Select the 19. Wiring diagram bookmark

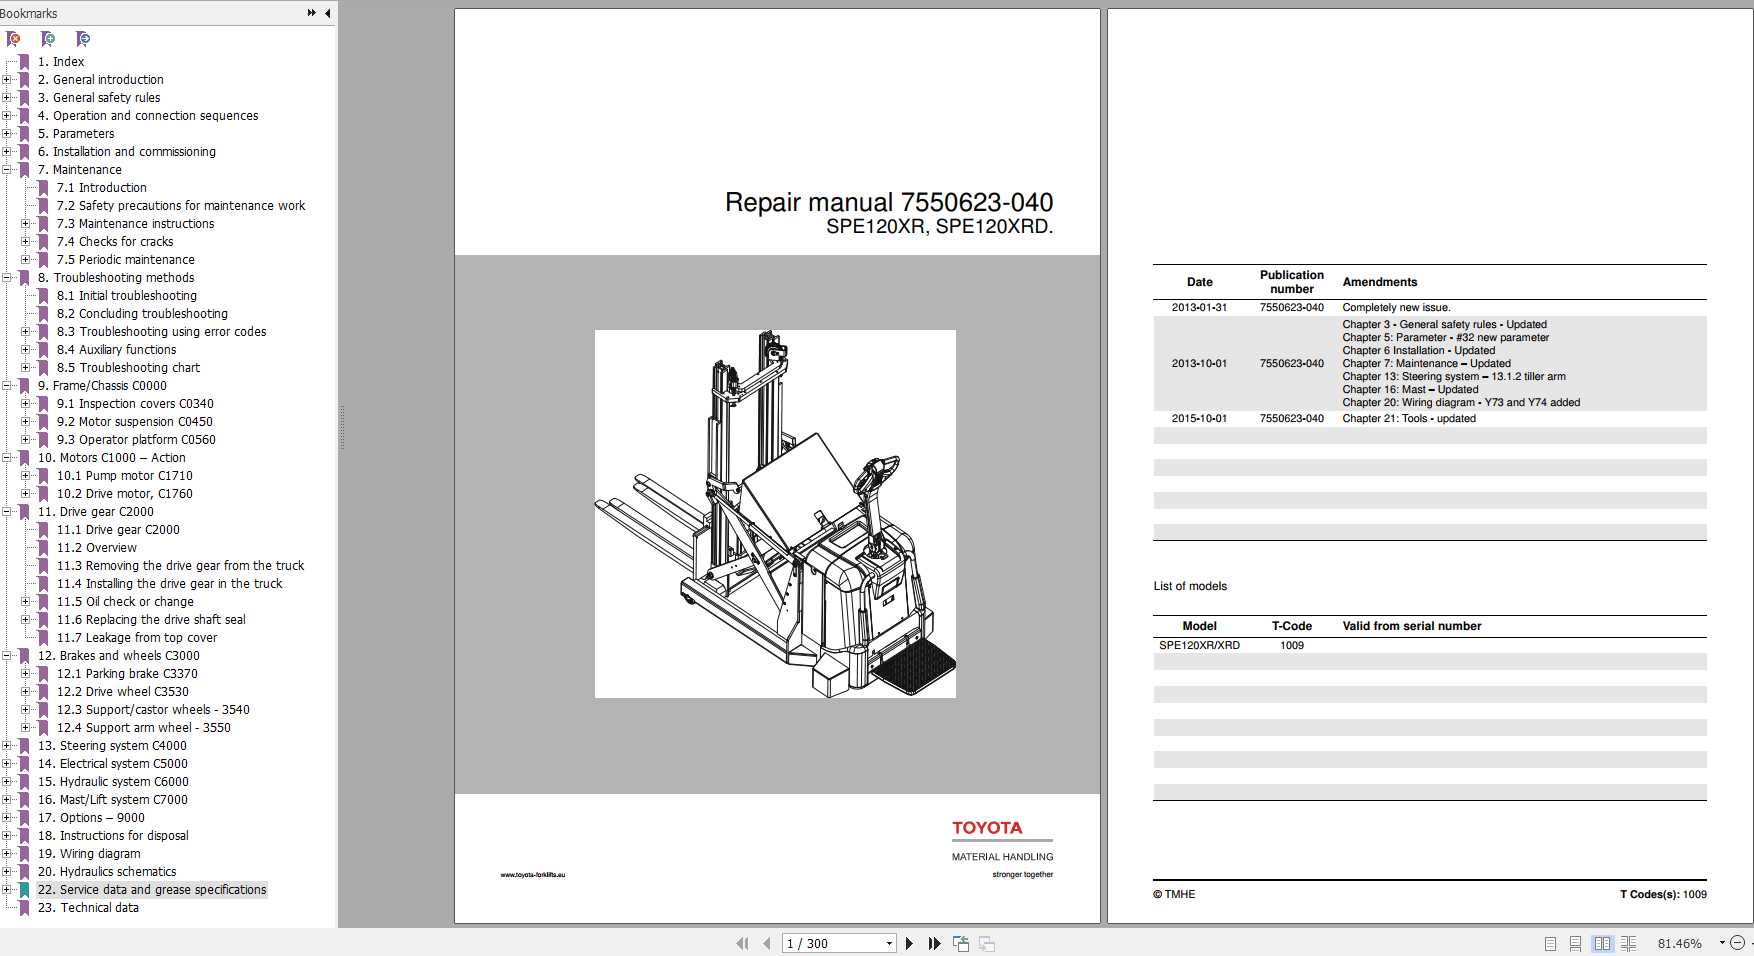click(90, 853)
